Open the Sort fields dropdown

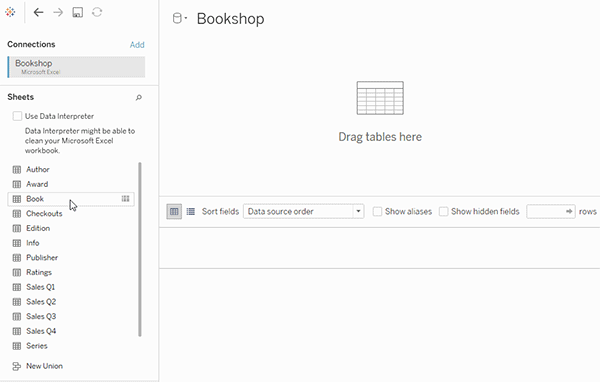(303, 211)
